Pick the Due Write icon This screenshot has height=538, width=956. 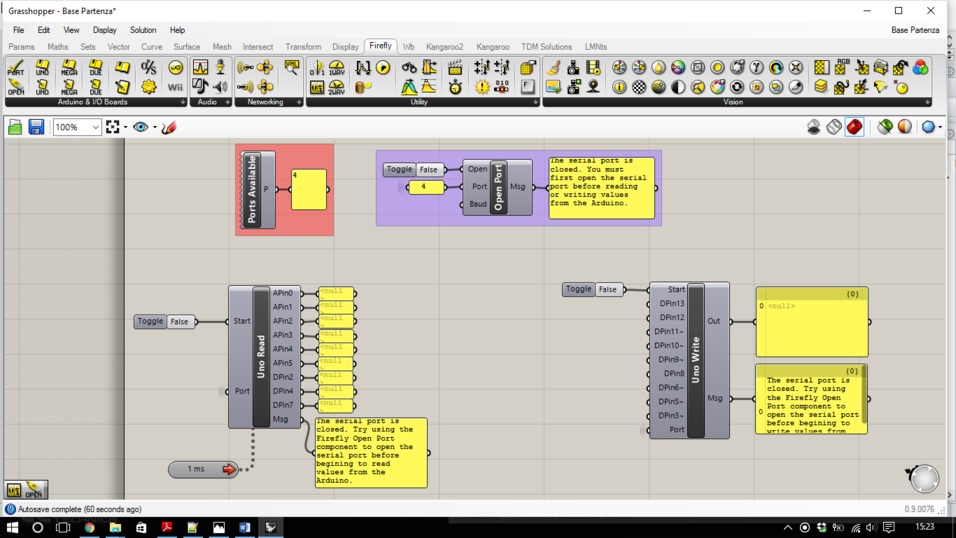click(96, 87)
